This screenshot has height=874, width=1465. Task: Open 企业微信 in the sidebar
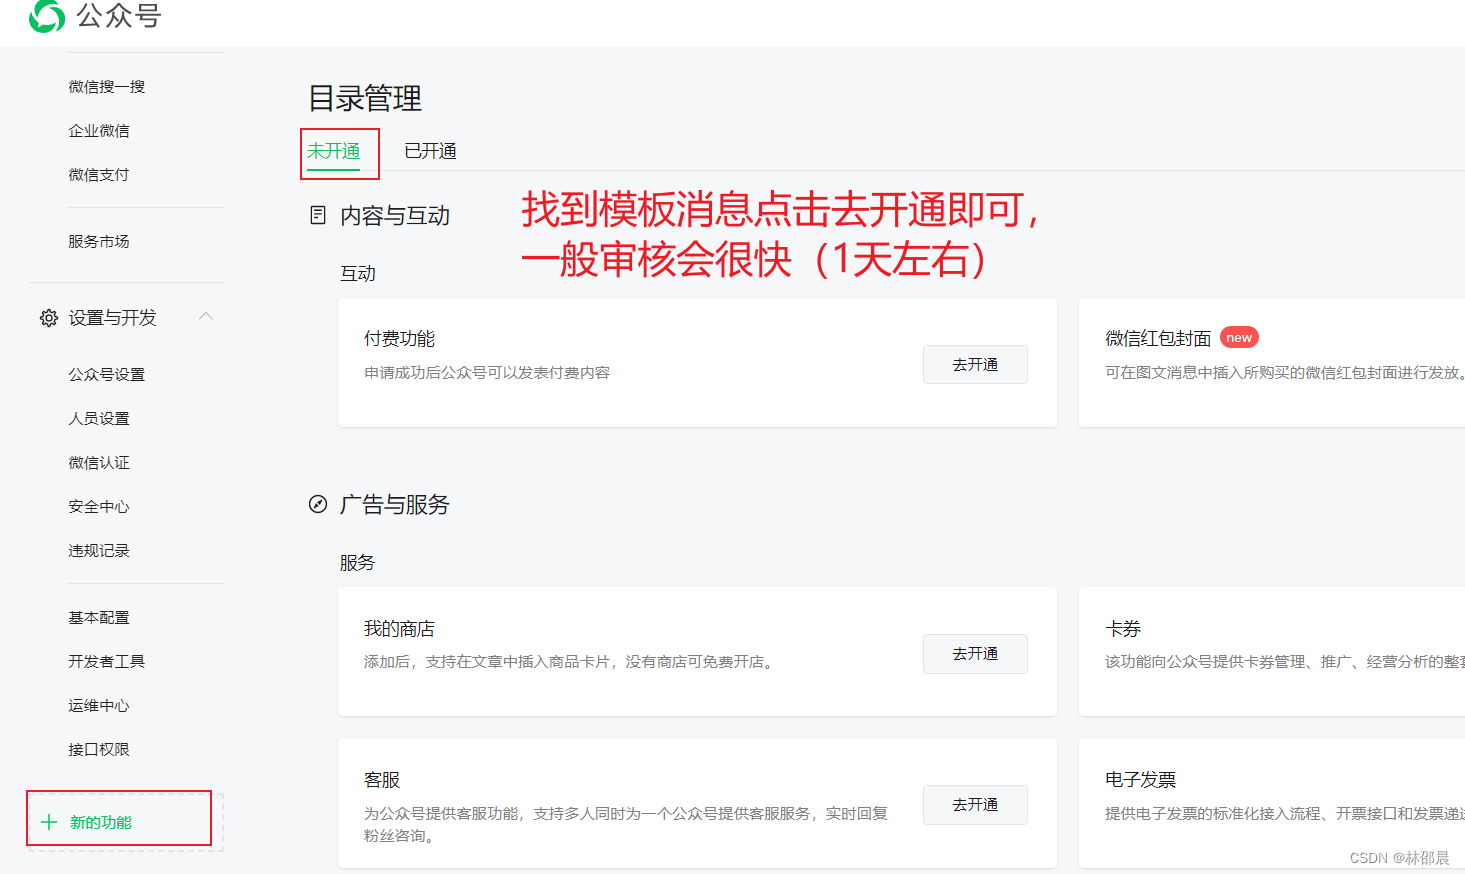[x=99, y=131]
